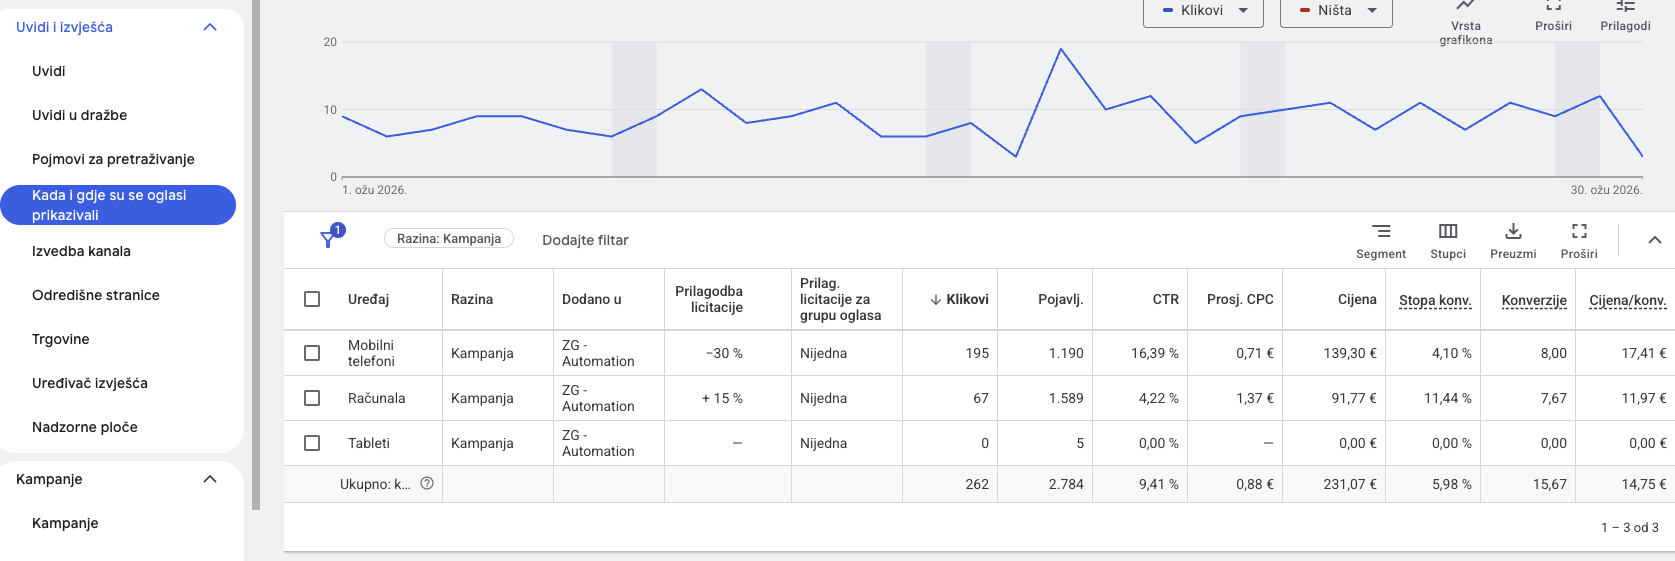Select all rows with header checkbox

(x=312, y=299)
